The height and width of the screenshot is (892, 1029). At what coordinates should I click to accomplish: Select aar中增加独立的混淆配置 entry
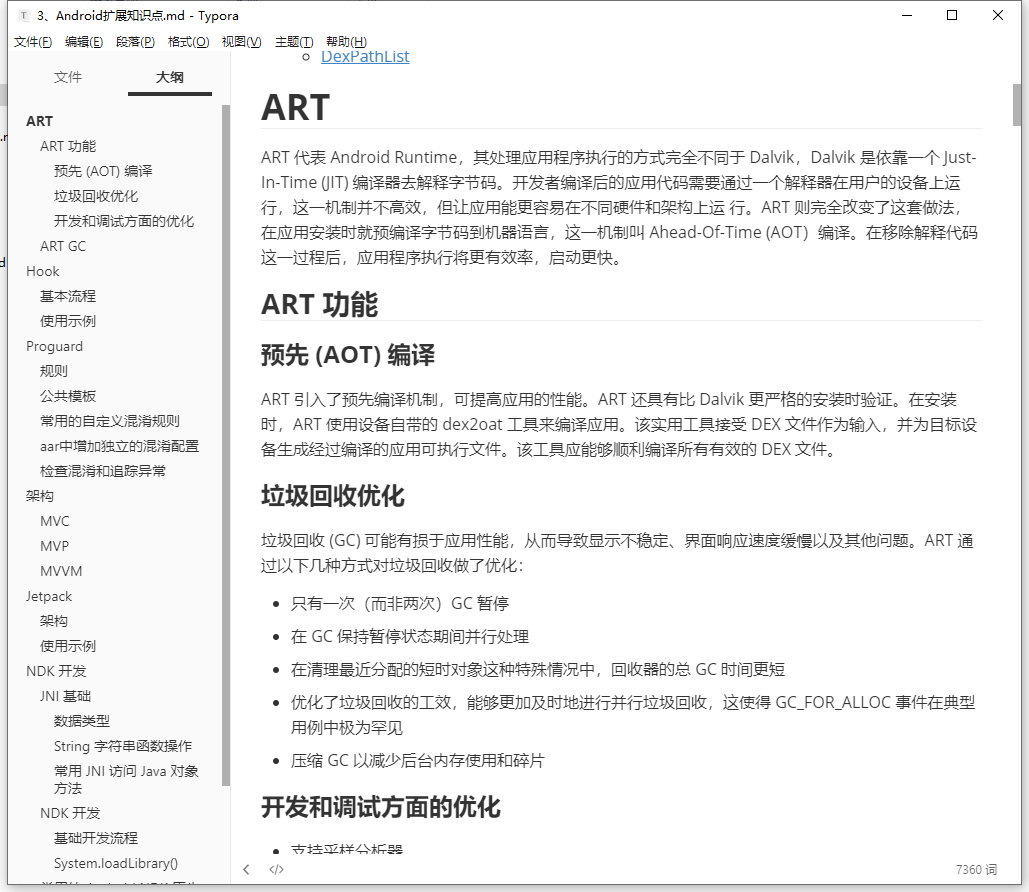click(119, 446)
